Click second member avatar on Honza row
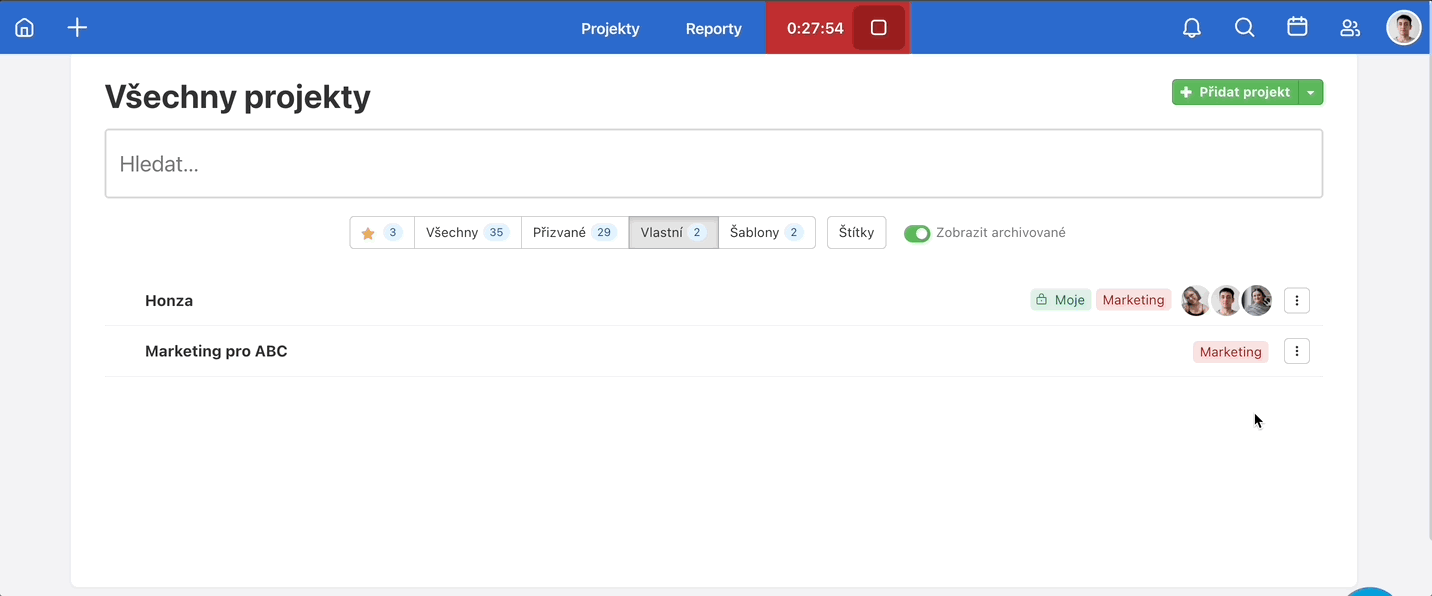1432x596 pixels. click(1226, 300)
